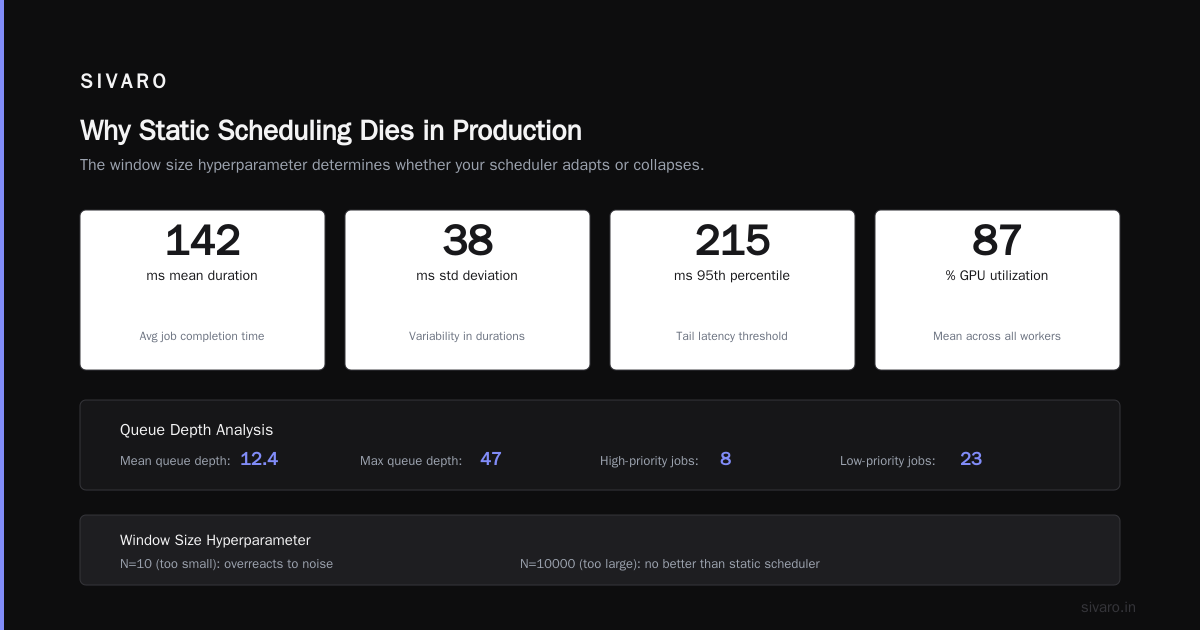1200x630 pixels.
Task: Select the 87% GPU utilization card
Action: (997, 290)
